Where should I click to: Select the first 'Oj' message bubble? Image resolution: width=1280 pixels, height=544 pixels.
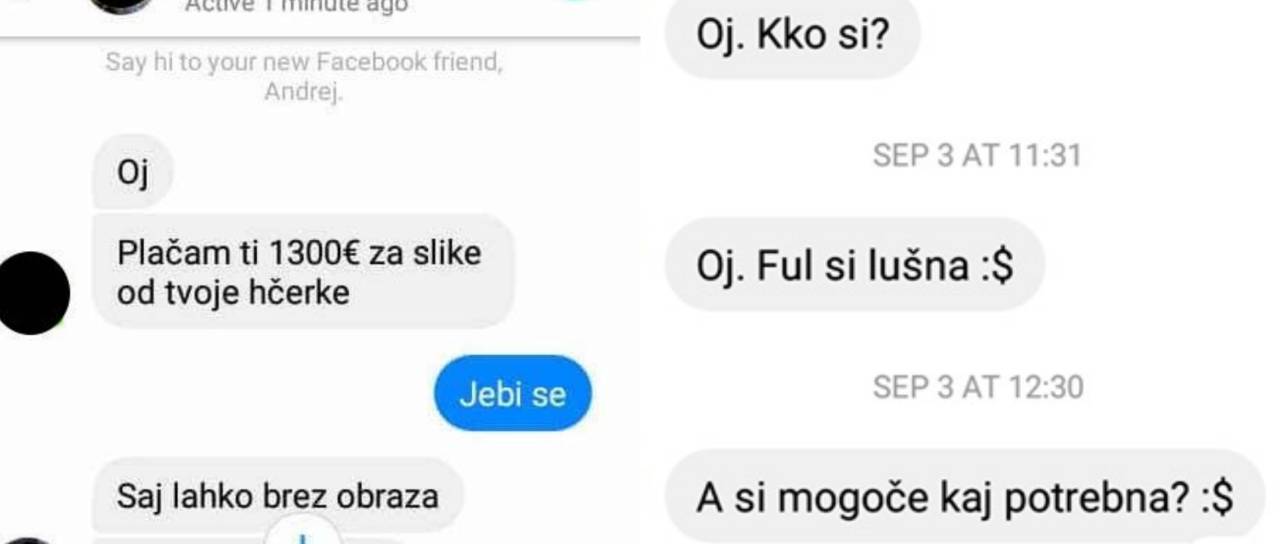pos(133,172)
